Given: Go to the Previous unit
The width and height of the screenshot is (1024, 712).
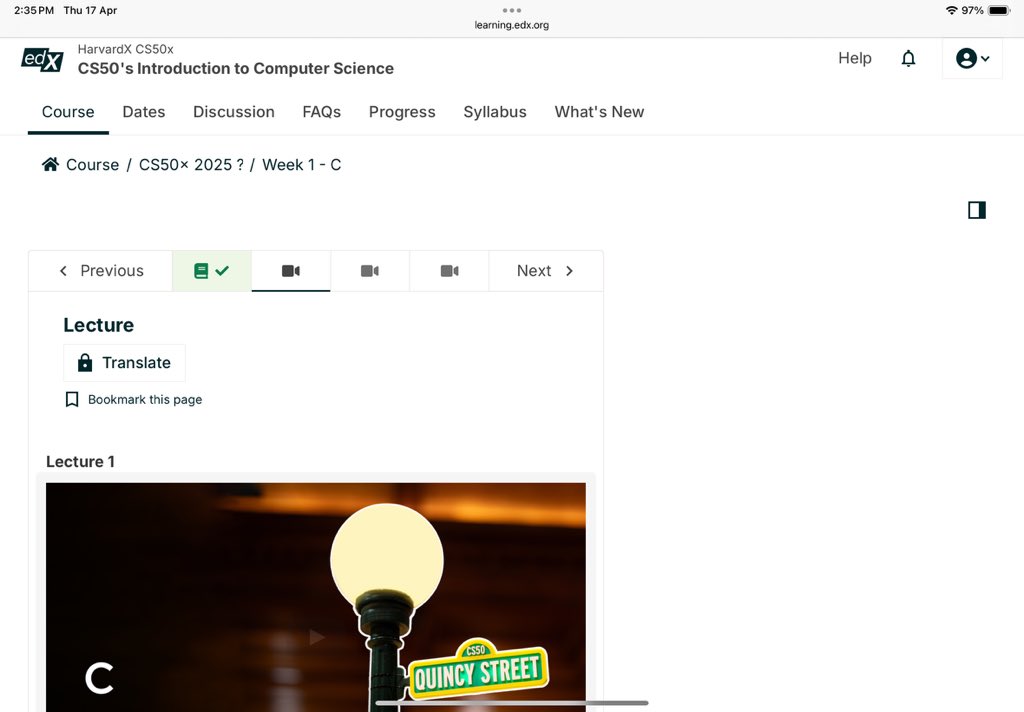Looking at the screenshot, I should tap(101, 271).
